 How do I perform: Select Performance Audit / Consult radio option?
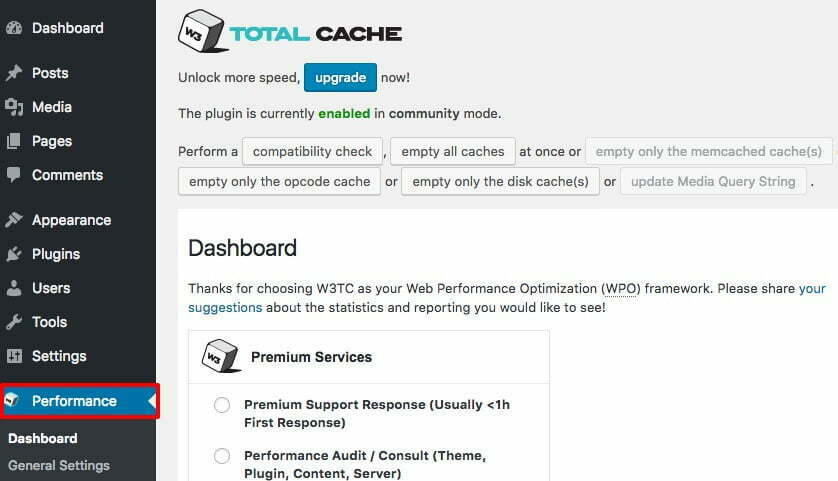pos(222,456)
